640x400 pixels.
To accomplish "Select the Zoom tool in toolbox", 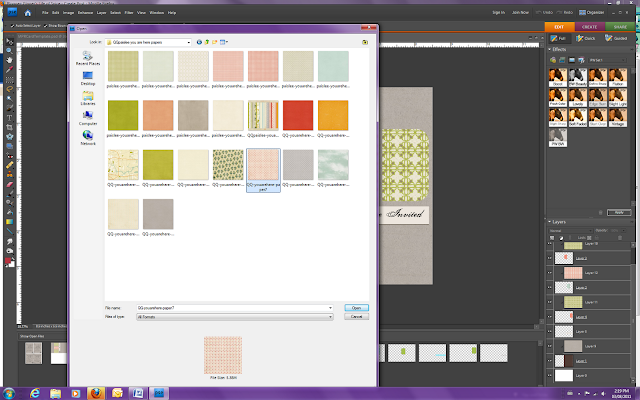I will (x=9, y=51).
